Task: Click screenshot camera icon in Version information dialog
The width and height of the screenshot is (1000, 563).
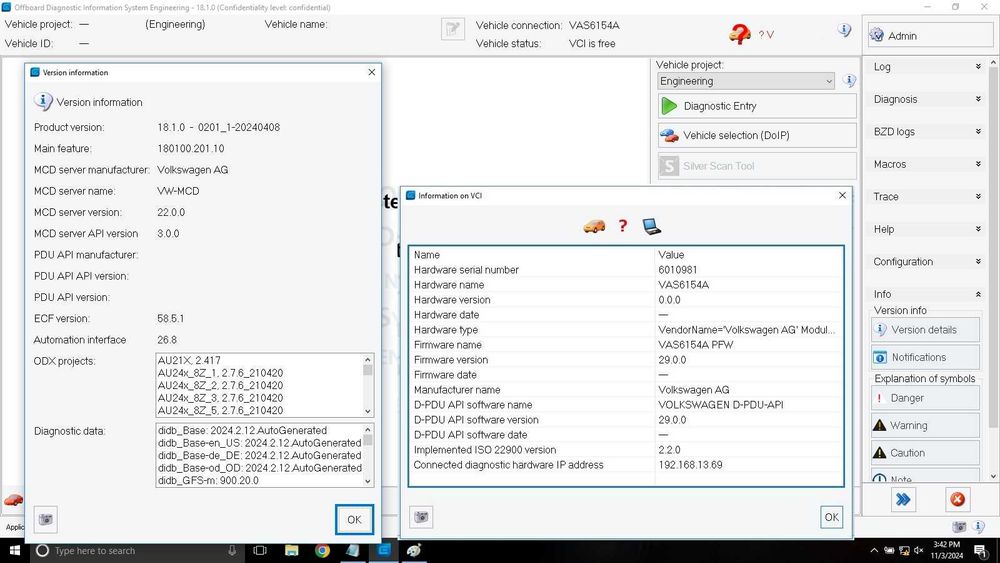Action: coord(46,519)
